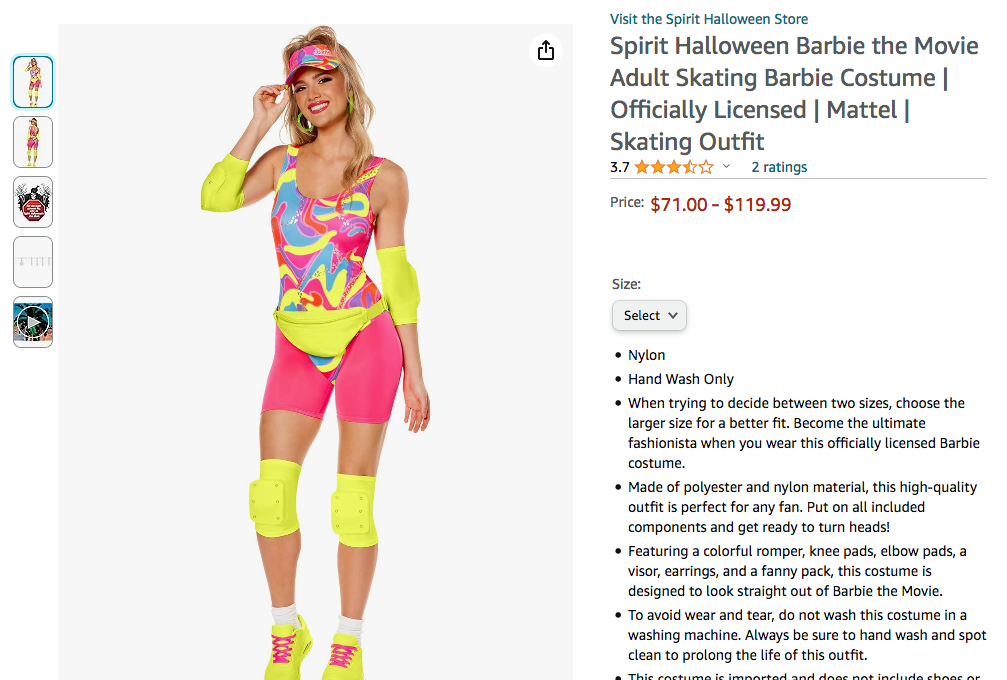Select the first front-view costume thumbnail

[33, 82]
